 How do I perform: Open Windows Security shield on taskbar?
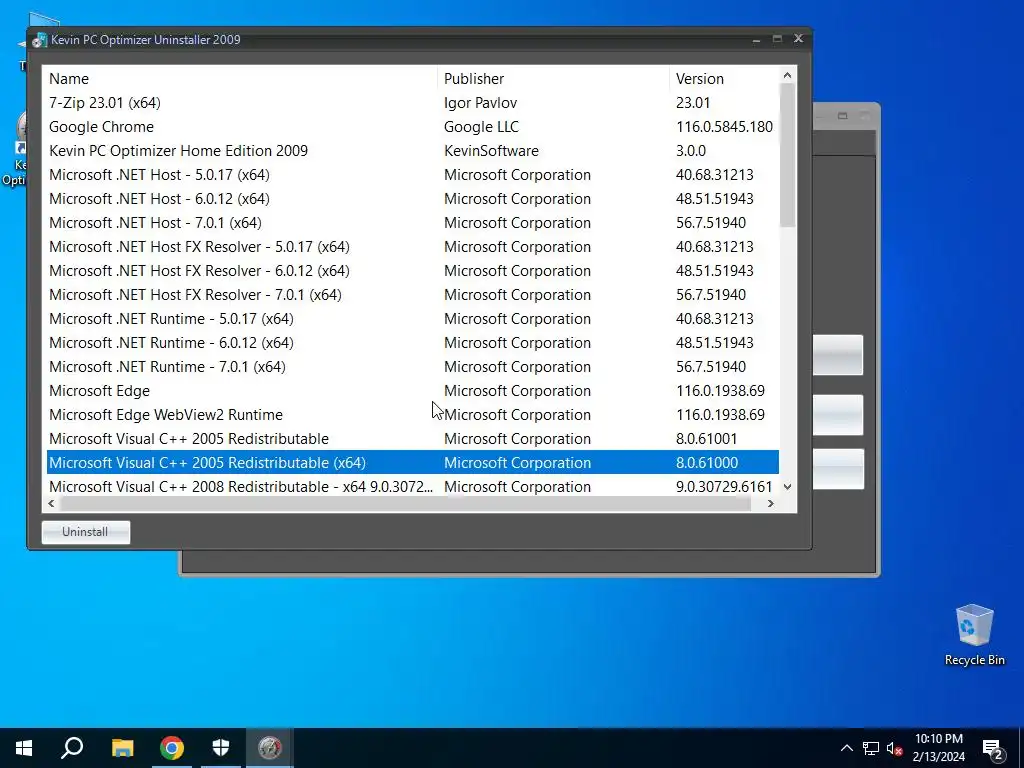[x=221, y=748]
